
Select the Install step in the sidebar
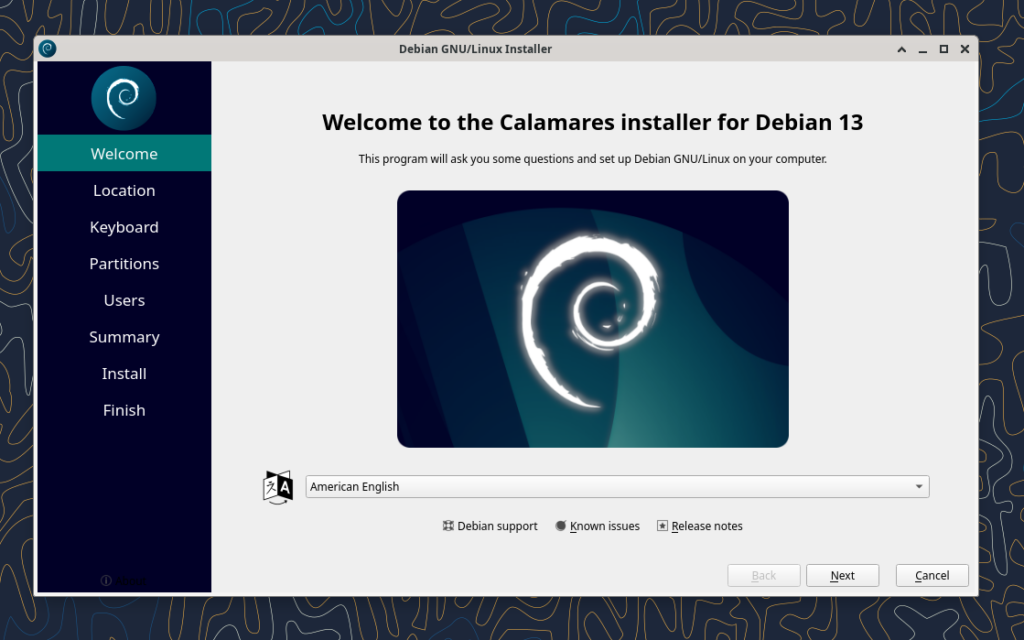tap(124, 373)
